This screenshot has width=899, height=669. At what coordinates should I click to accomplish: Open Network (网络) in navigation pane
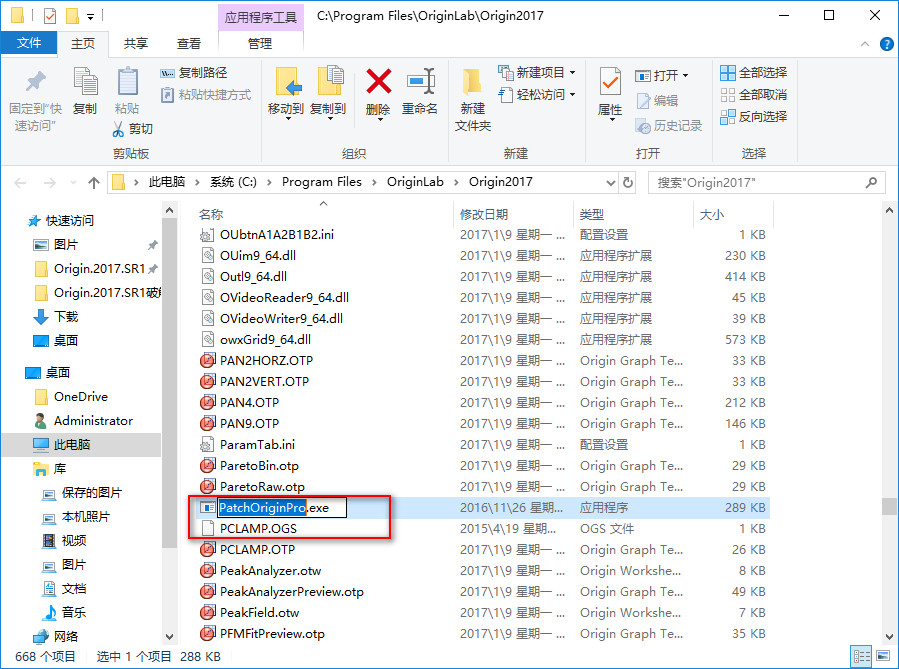65,636
